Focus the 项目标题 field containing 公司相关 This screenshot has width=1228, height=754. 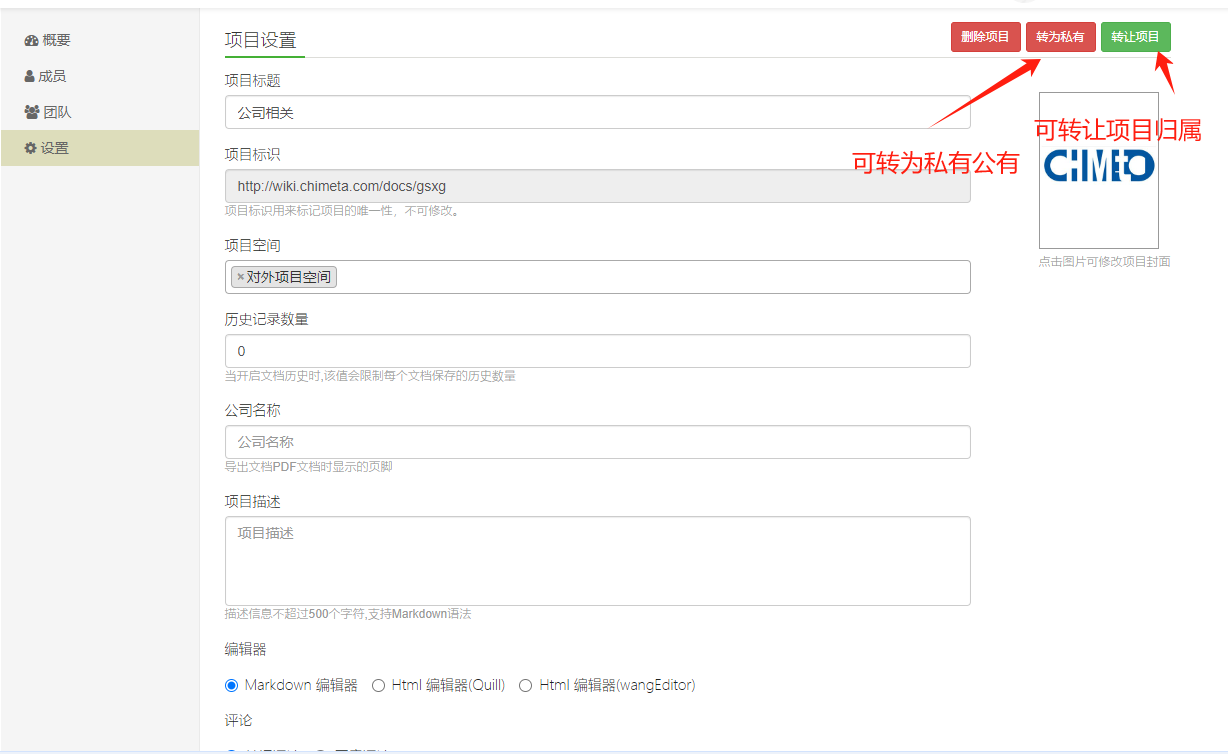click(x=597, y=113)
